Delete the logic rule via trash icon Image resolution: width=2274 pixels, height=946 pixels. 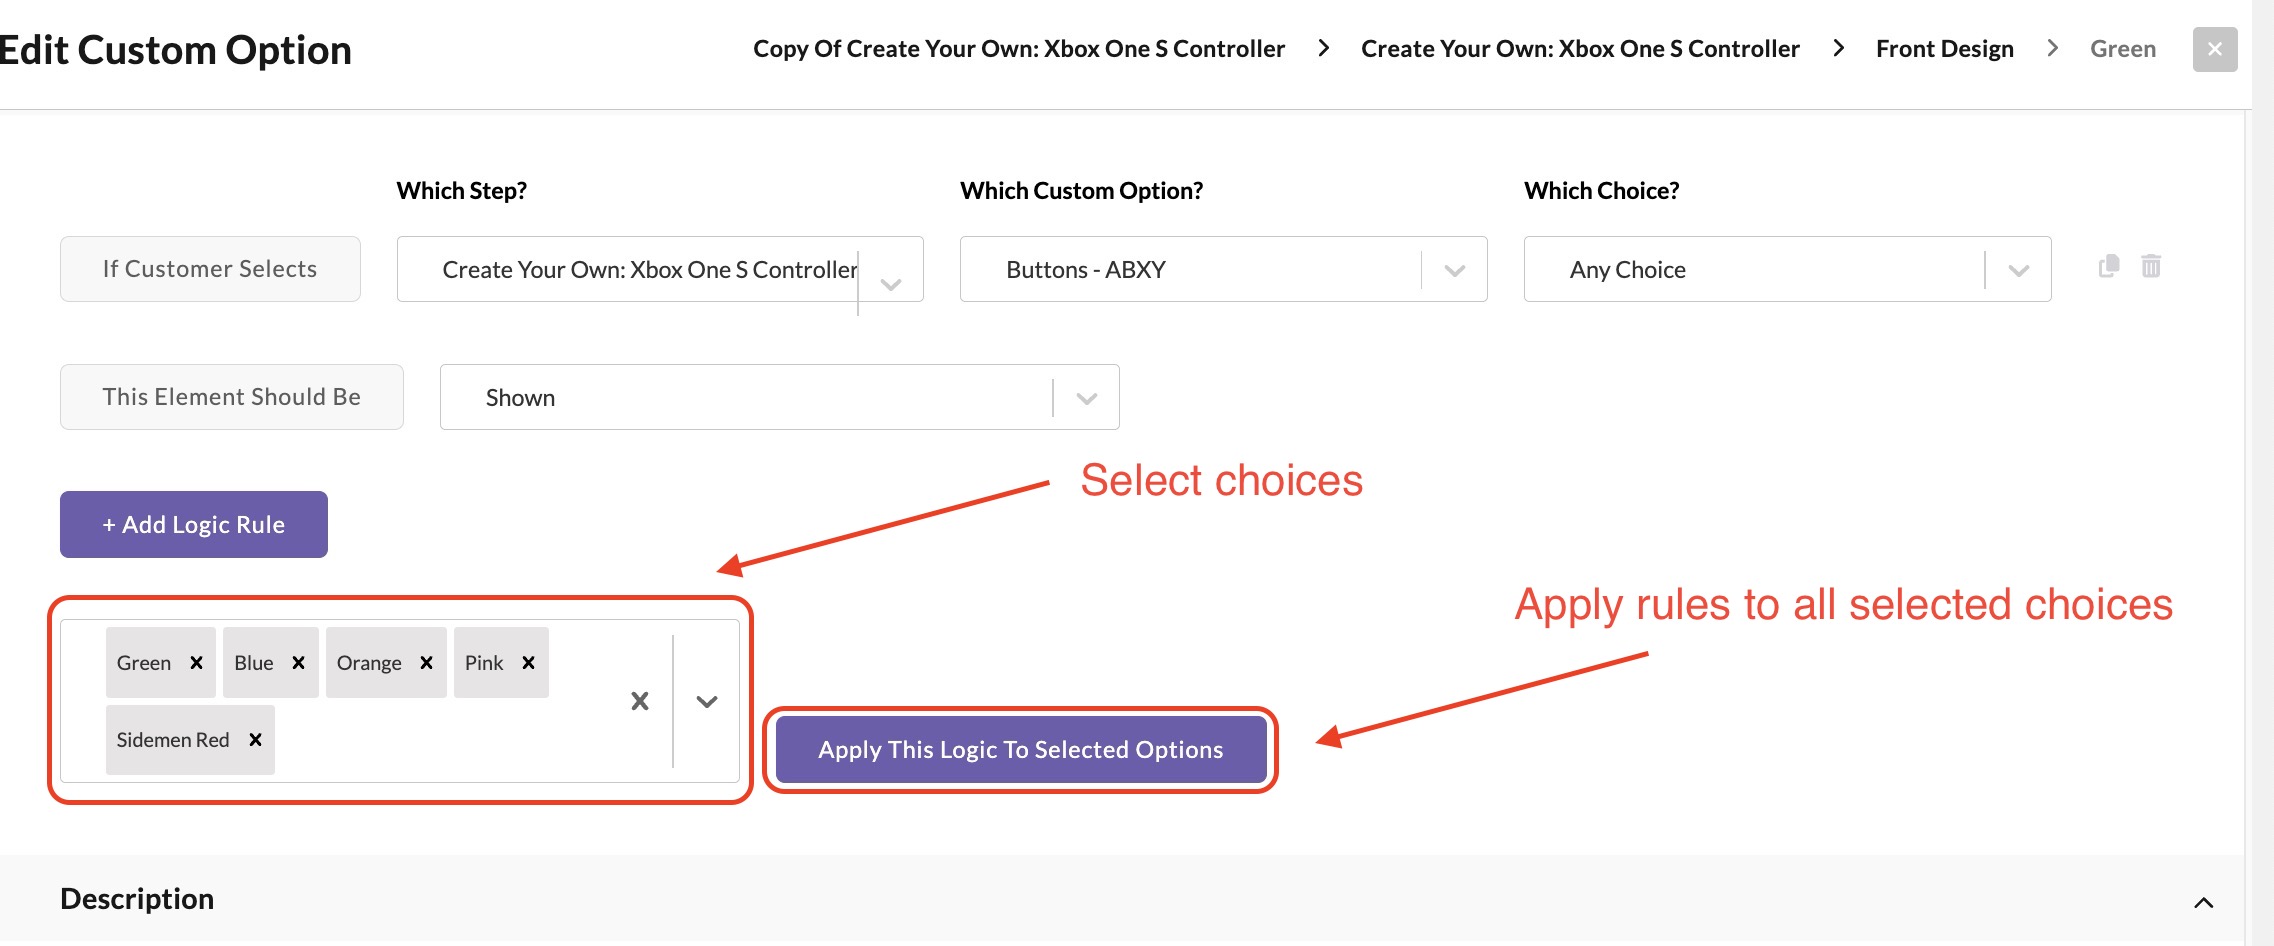[x=2151, y=266]
